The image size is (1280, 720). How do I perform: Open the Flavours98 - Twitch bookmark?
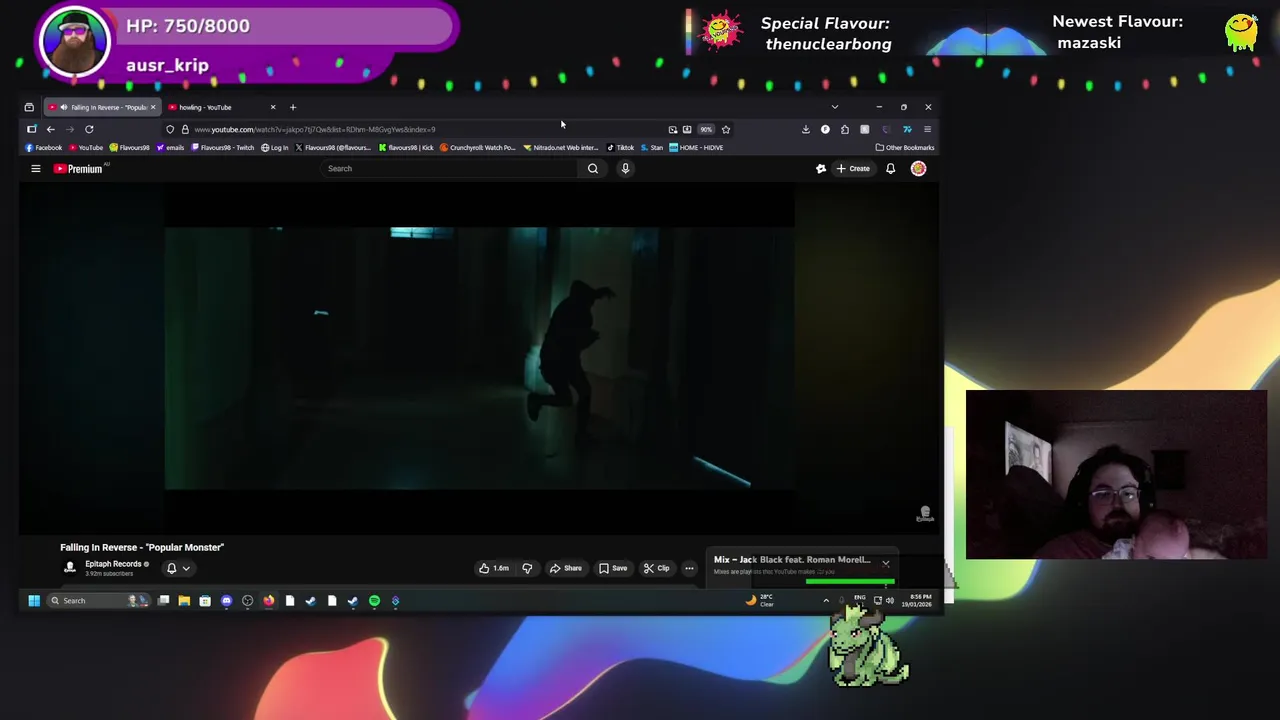[221, 148]
